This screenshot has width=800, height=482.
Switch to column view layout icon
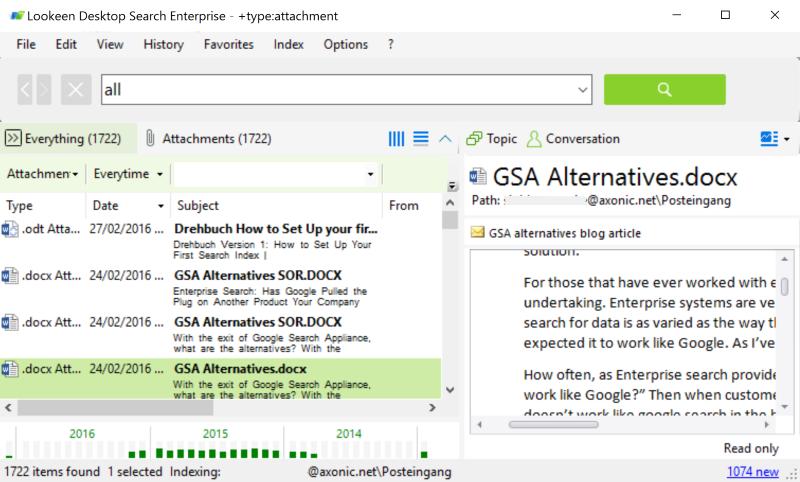point(397,138)
